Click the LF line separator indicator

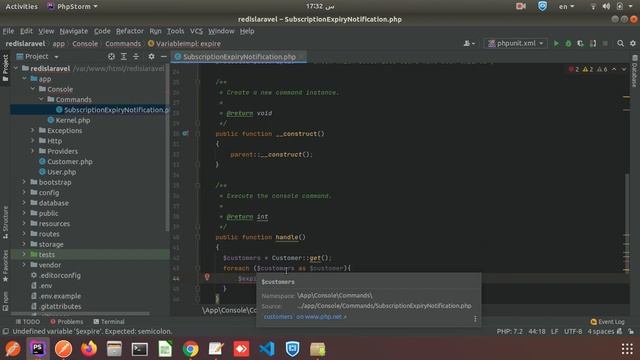coord(554,331)
